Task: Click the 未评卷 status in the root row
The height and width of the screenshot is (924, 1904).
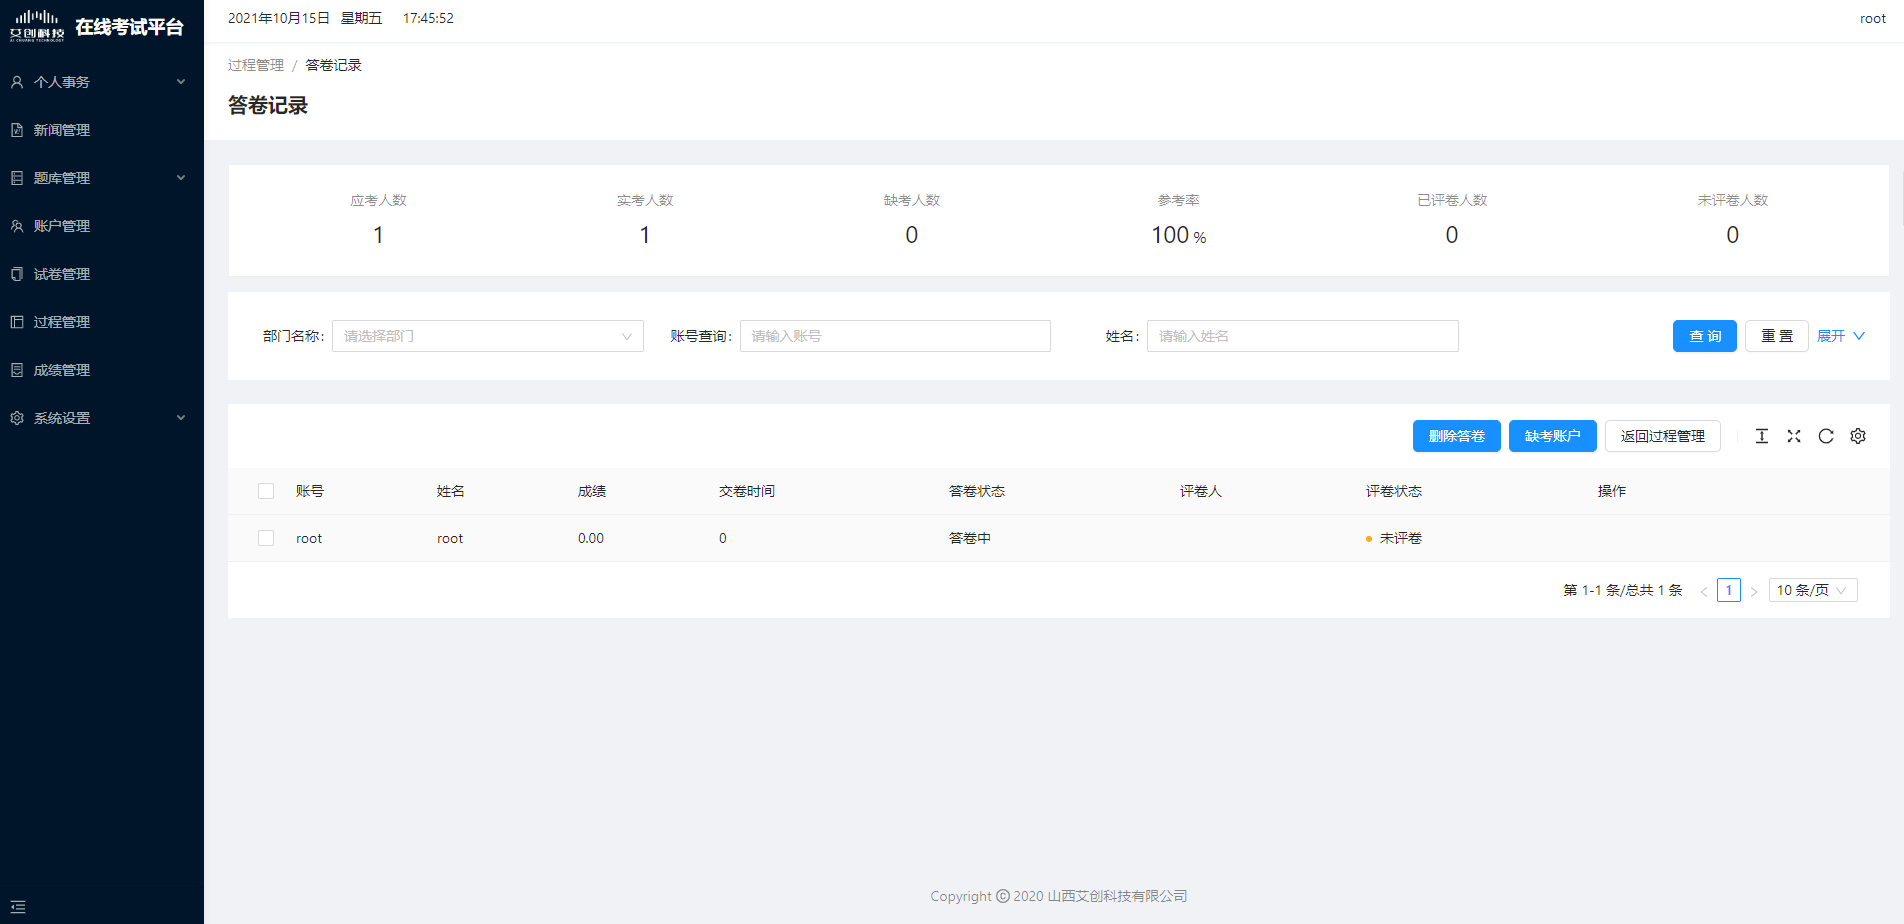Action: (x=1394, y=538)
